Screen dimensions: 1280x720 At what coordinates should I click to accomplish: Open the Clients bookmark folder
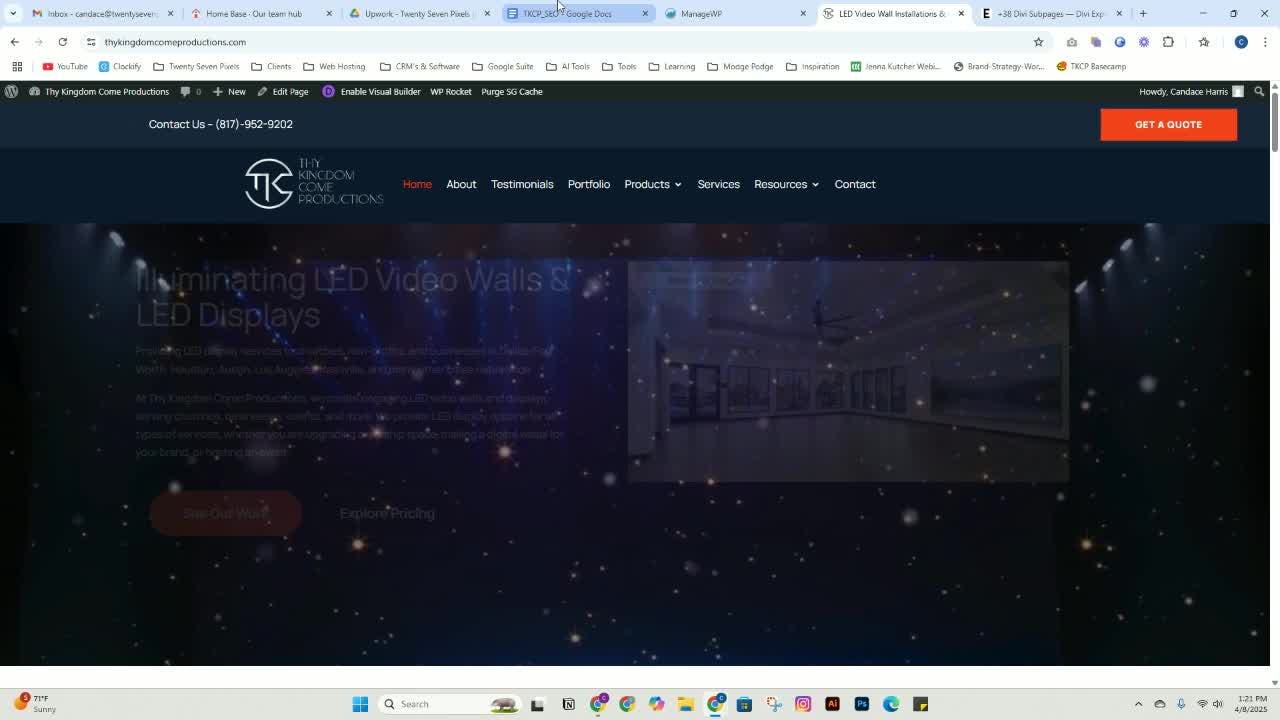pyautogui.click(x=271, y=66)
